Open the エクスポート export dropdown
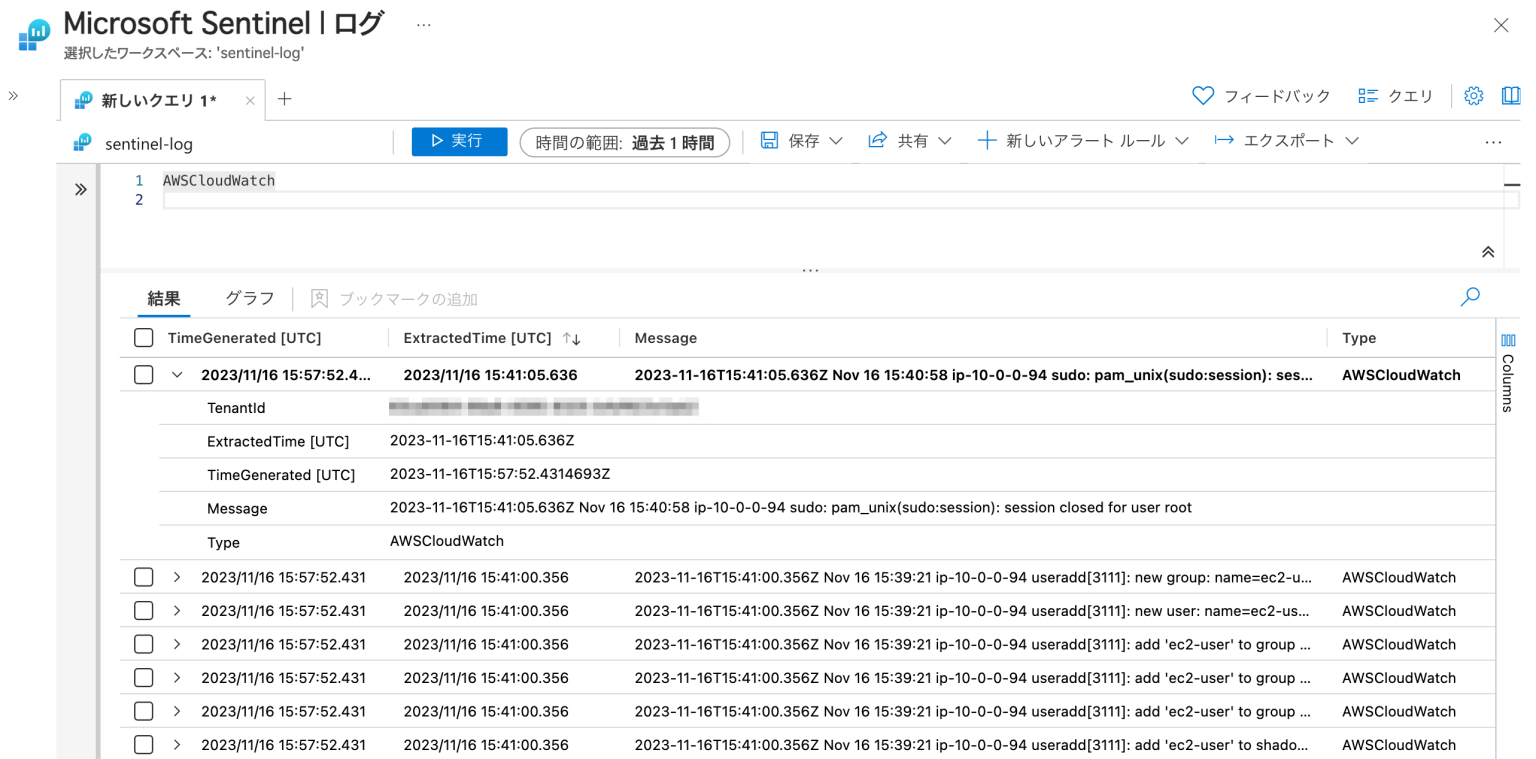 [x=1287, y=140]
